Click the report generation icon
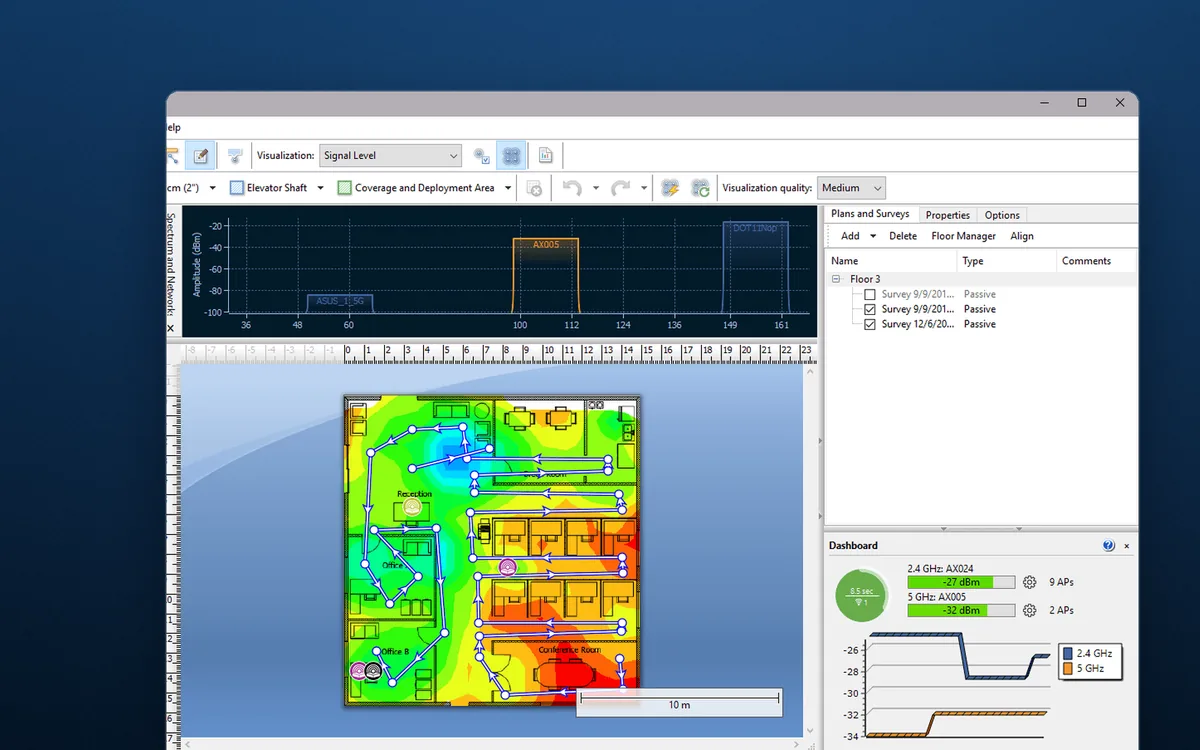Viewport: 1200px width, 750px height. pyautogui.click(x=546, y=156)
